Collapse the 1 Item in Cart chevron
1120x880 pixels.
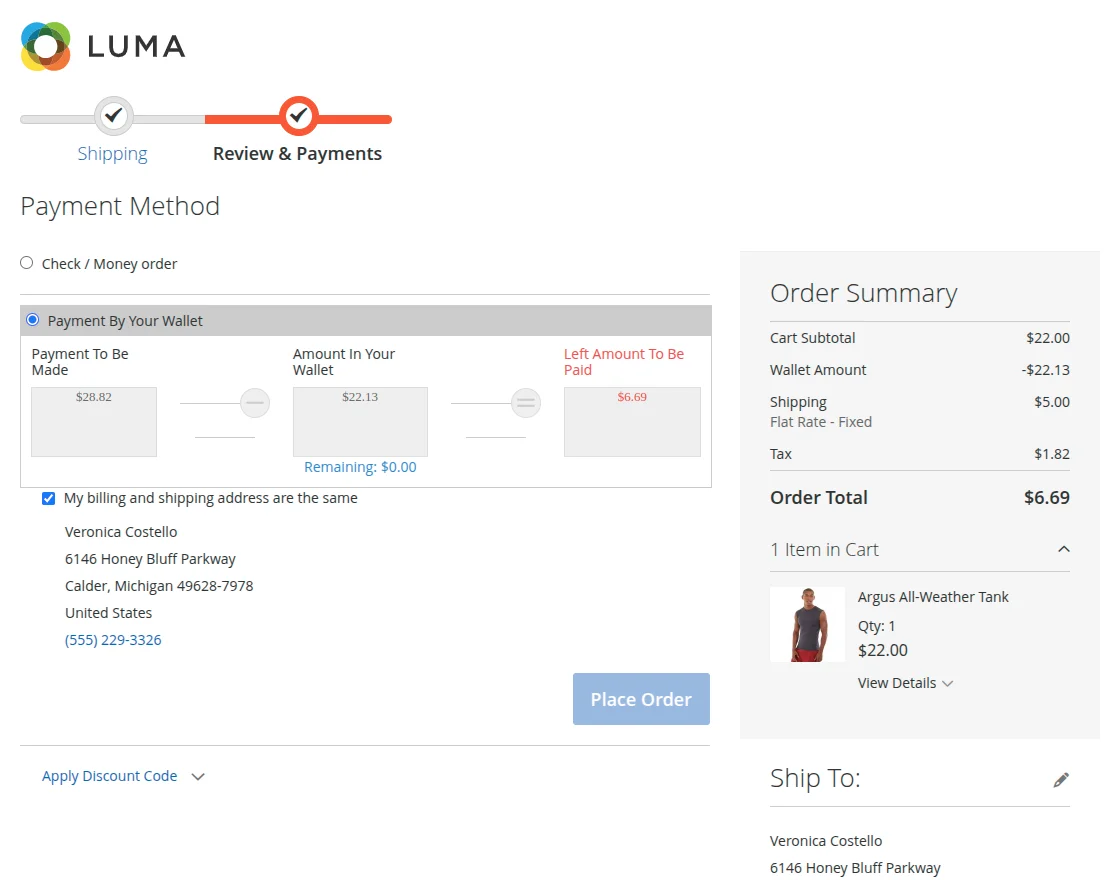pos(1064,549)
